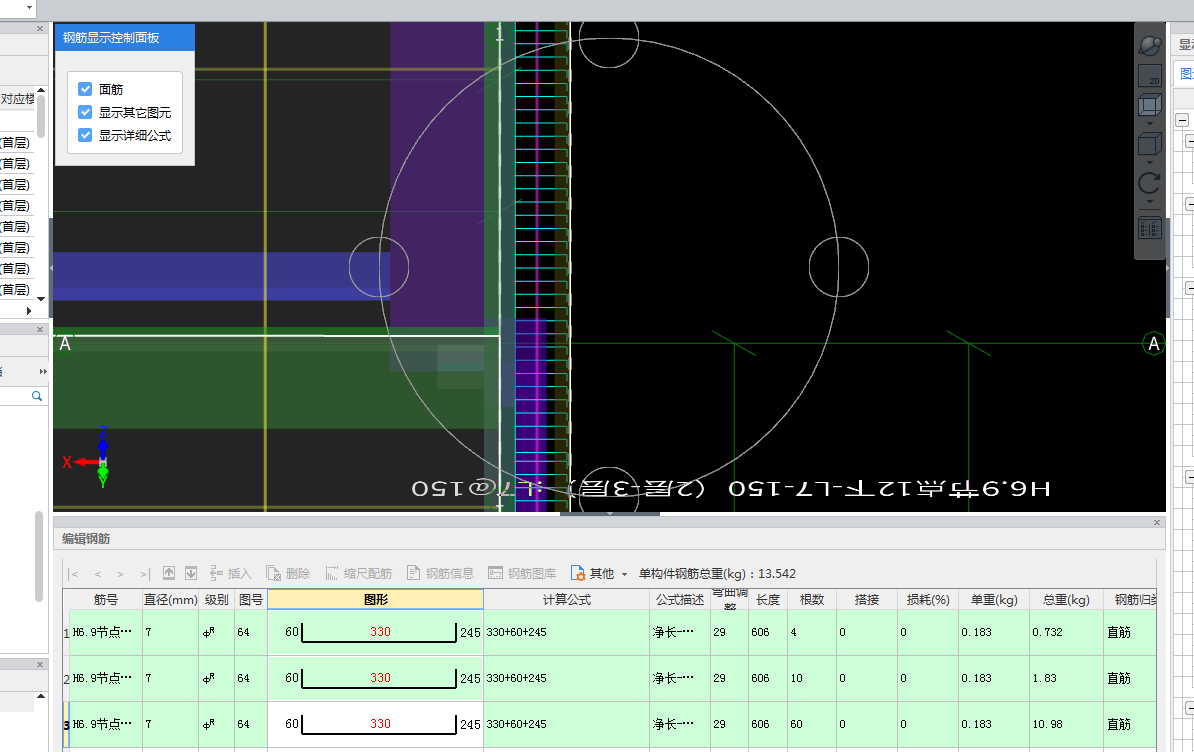Select 直径(mm) column header
The height and width of the screenshot is (752, 1194).
[x=171, y=600]
